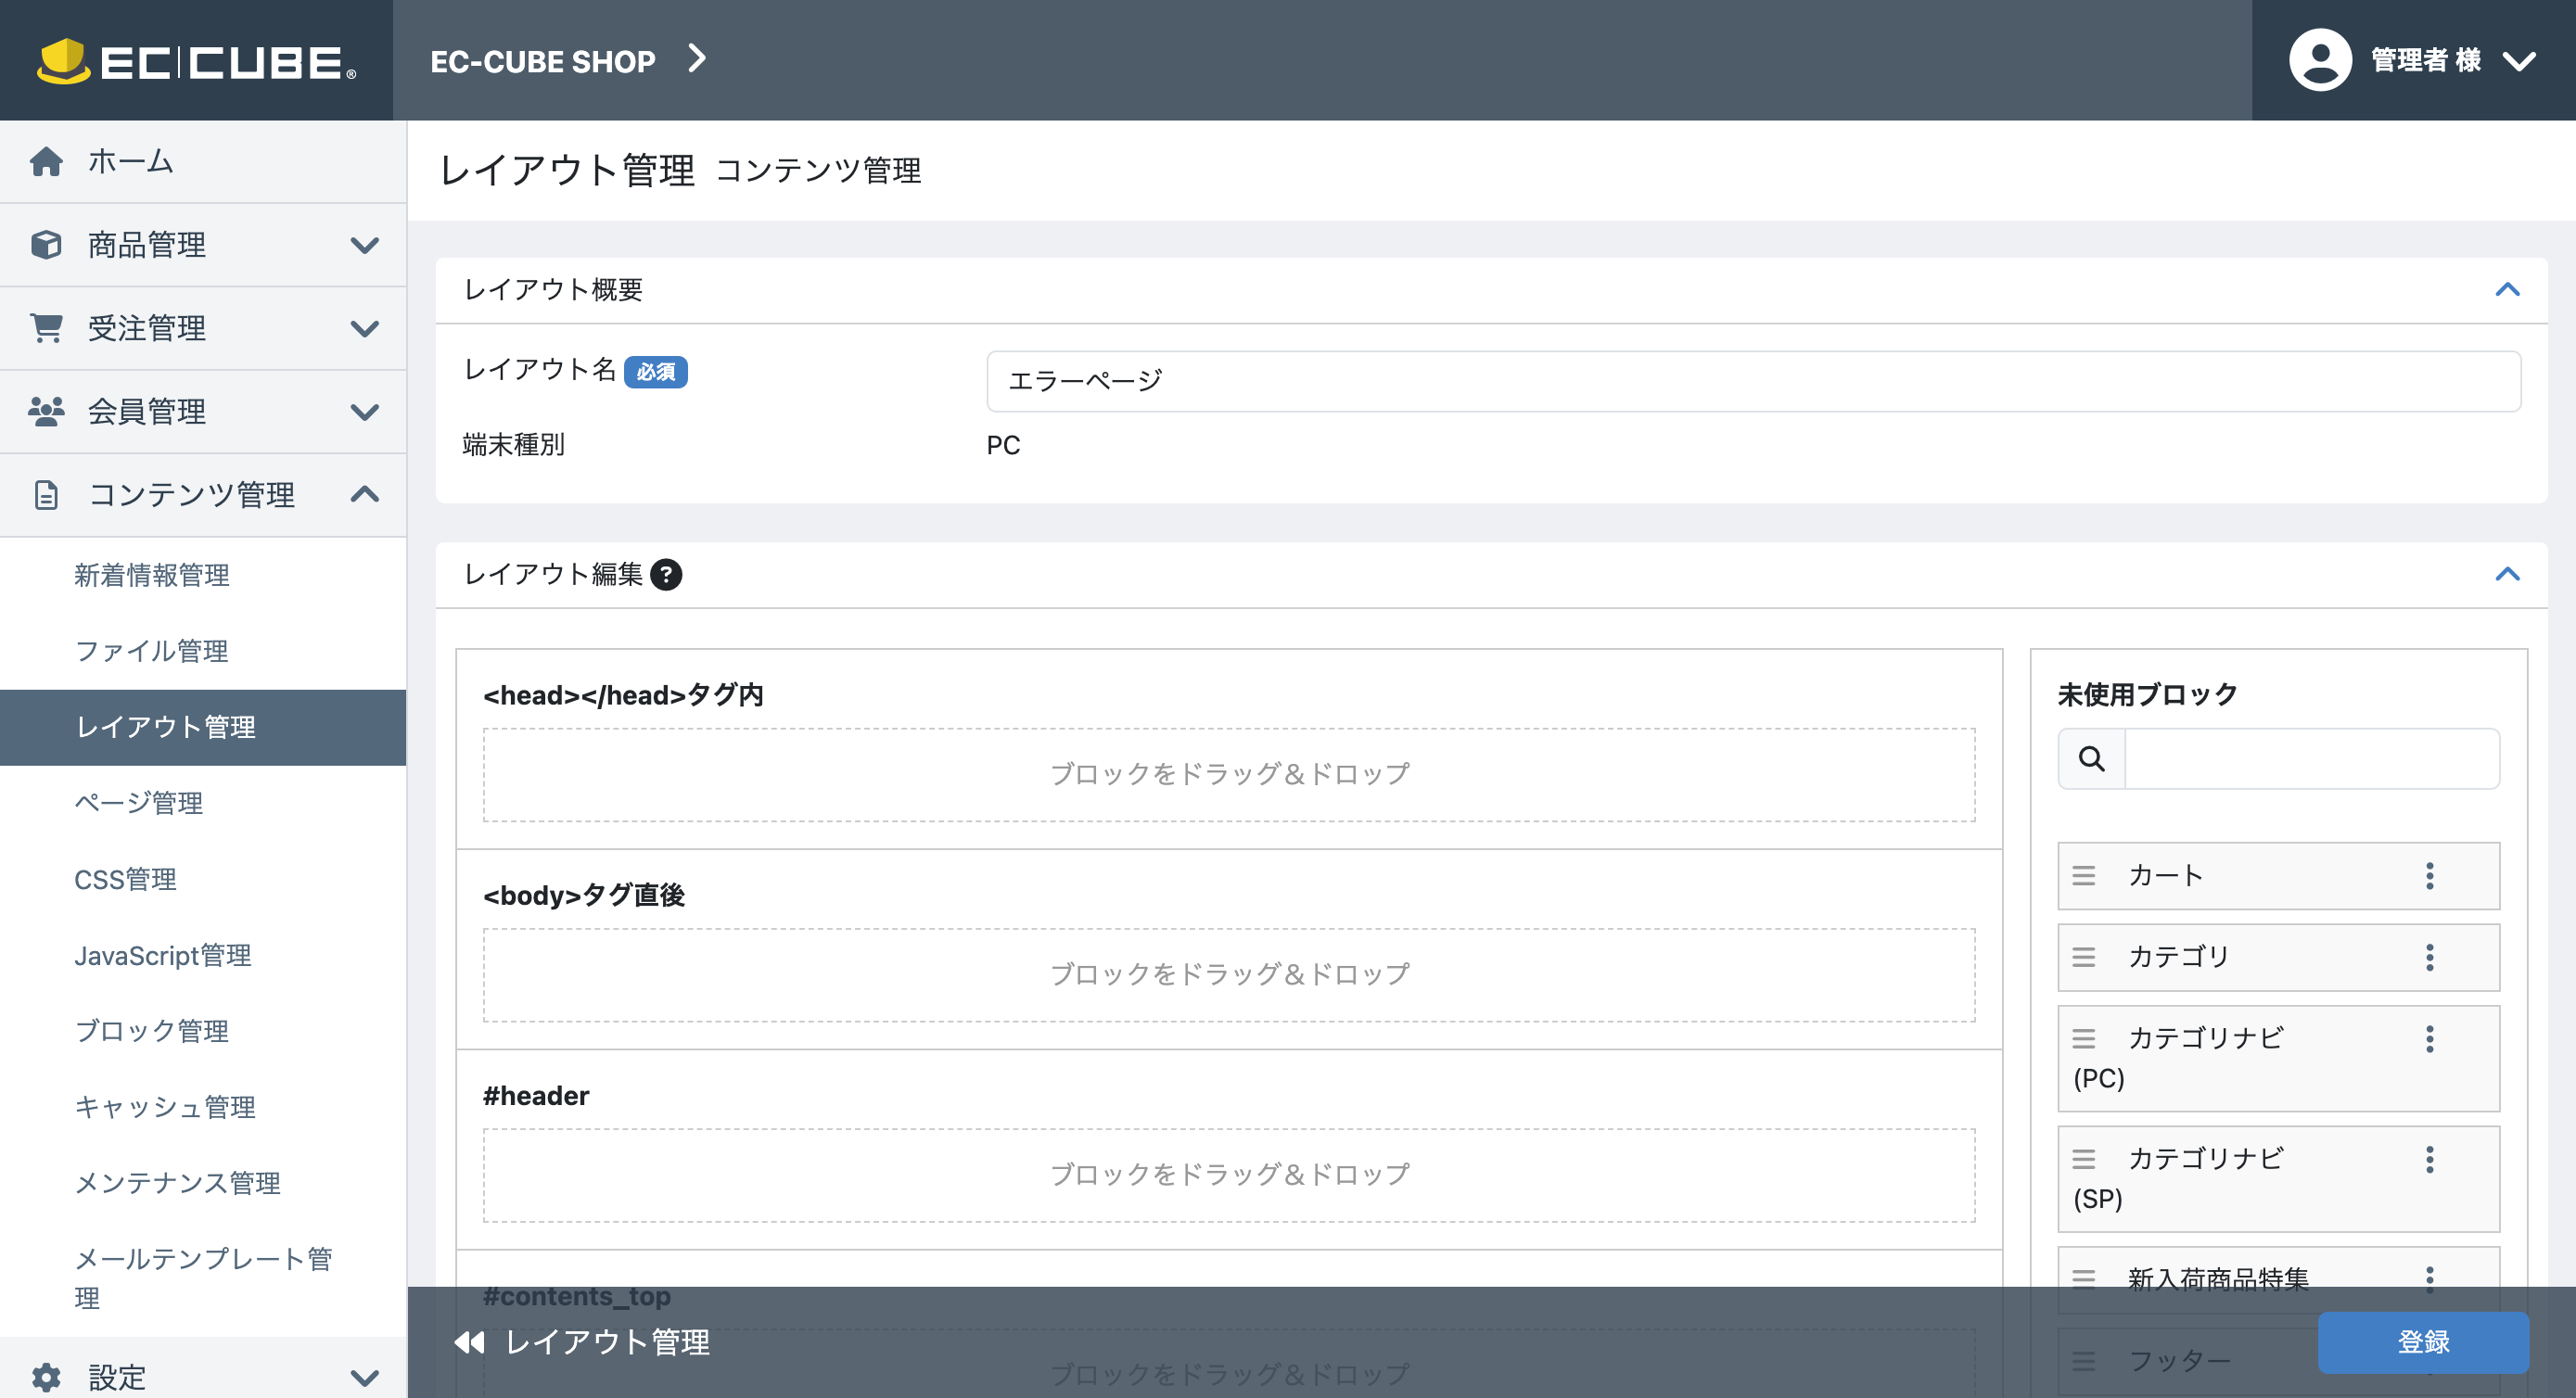Open the EC-CUBE SHOP link

(542, 61)
